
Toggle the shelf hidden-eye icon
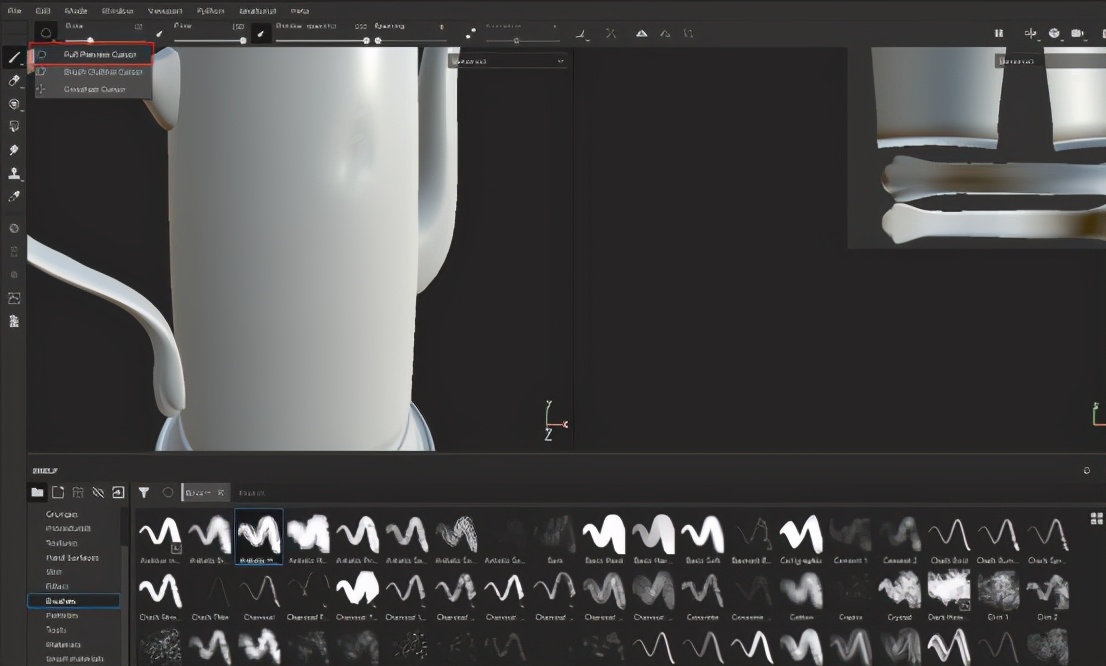pyautogui.click(x=98, y=492)
